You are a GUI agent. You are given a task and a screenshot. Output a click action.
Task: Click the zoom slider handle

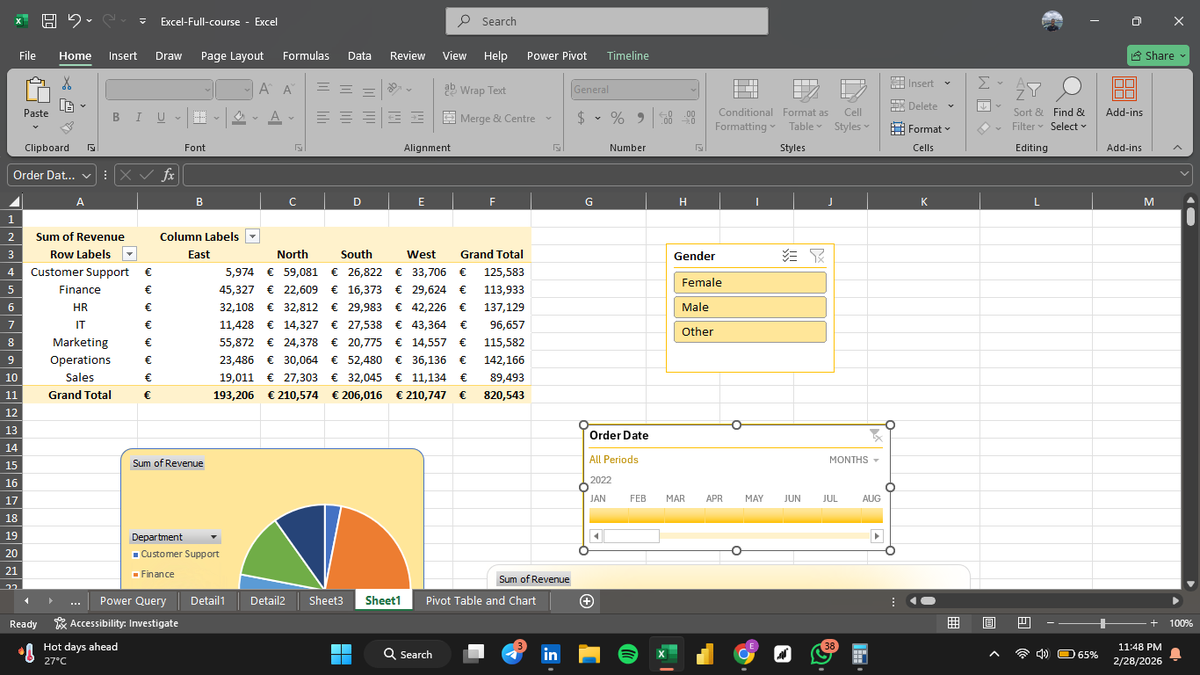[x=1102, y=623]
